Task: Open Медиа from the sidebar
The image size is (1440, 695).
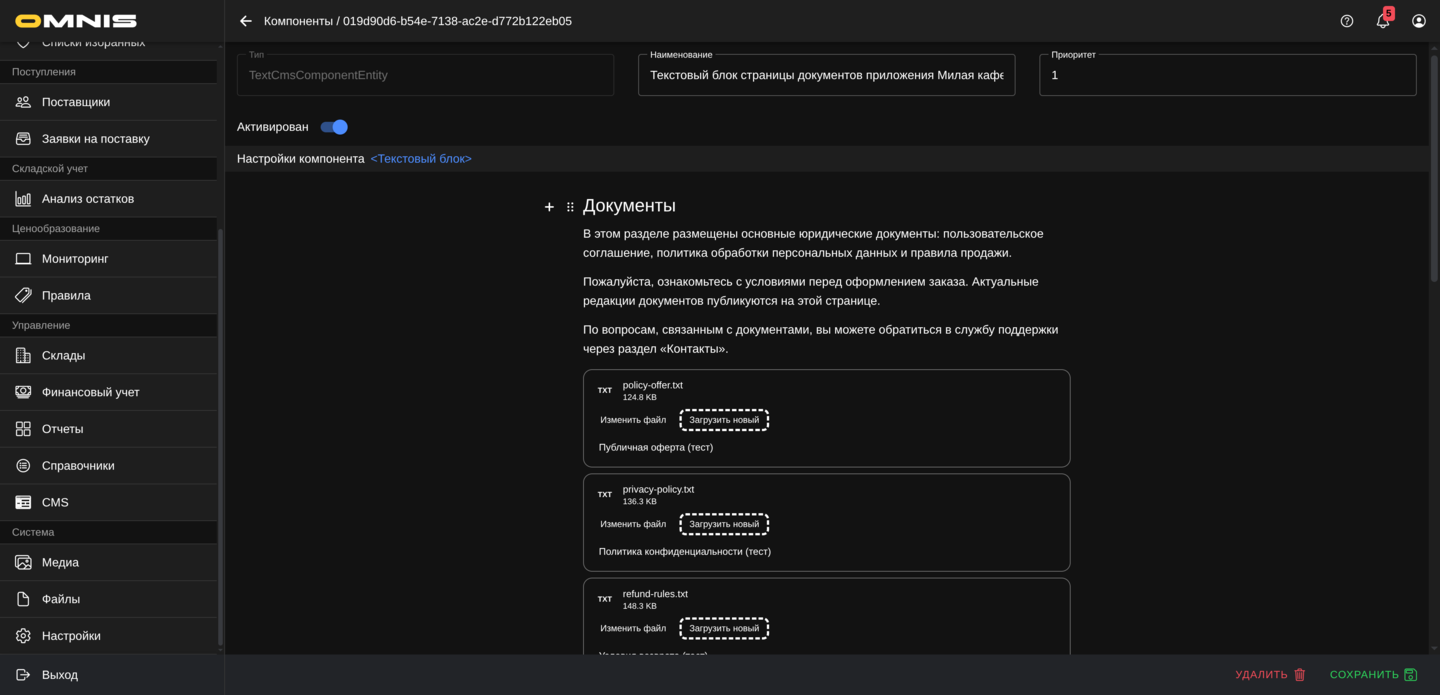Action: 60,562
